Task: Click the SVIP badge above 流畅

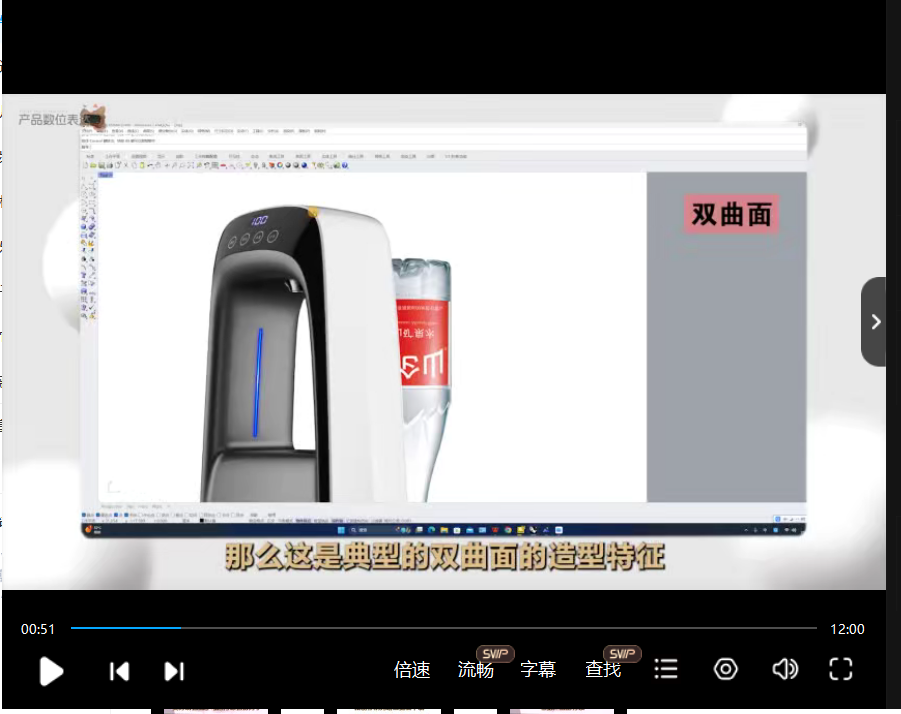Action: click(495, 653)
